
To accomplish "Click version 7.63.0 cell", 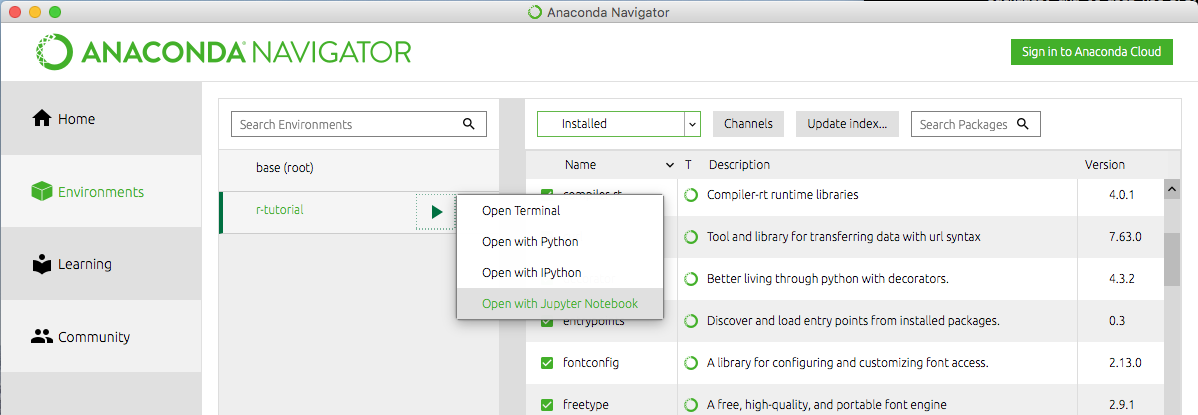I will click(1125, 237).
